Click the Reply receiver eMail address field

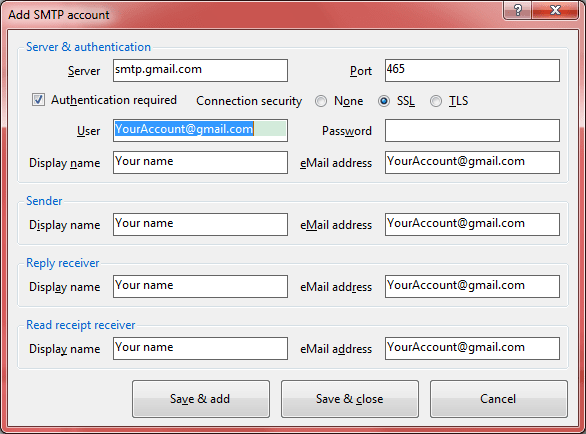[x=472, y=286]
